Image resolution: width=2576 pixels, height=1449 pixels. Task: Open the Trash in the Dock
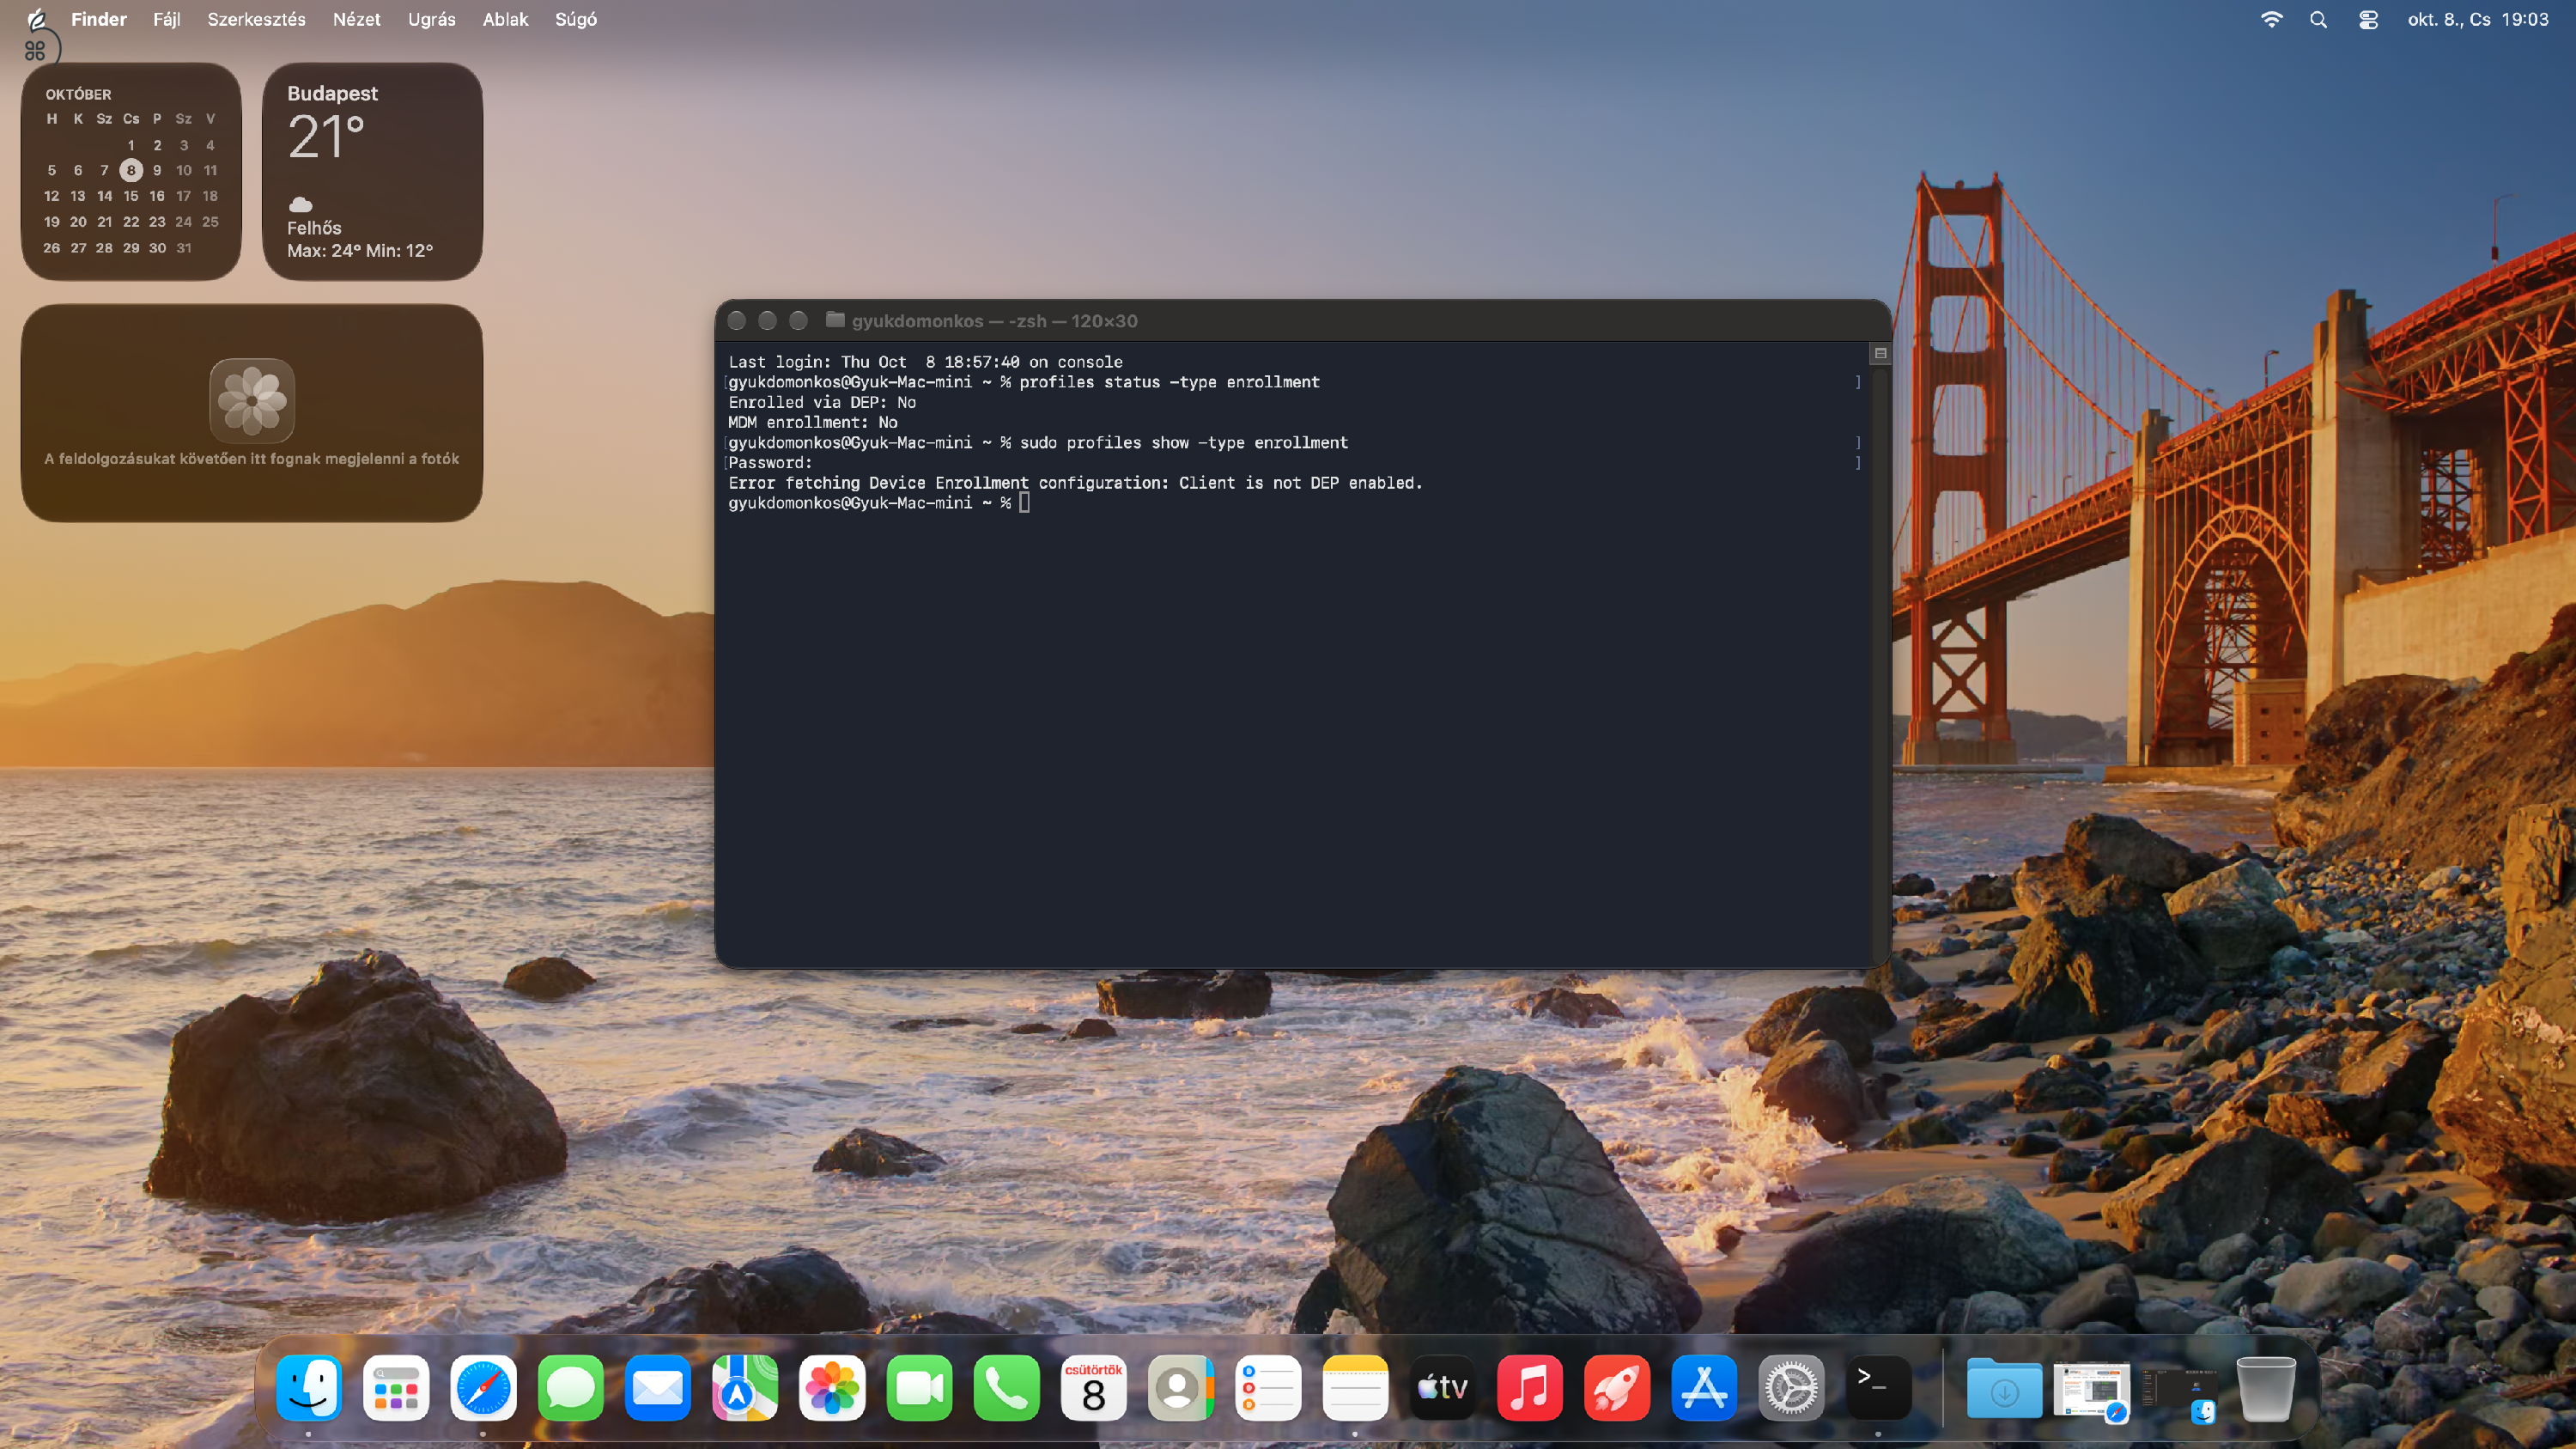pyautogui.click(x=2265, y=1388)
